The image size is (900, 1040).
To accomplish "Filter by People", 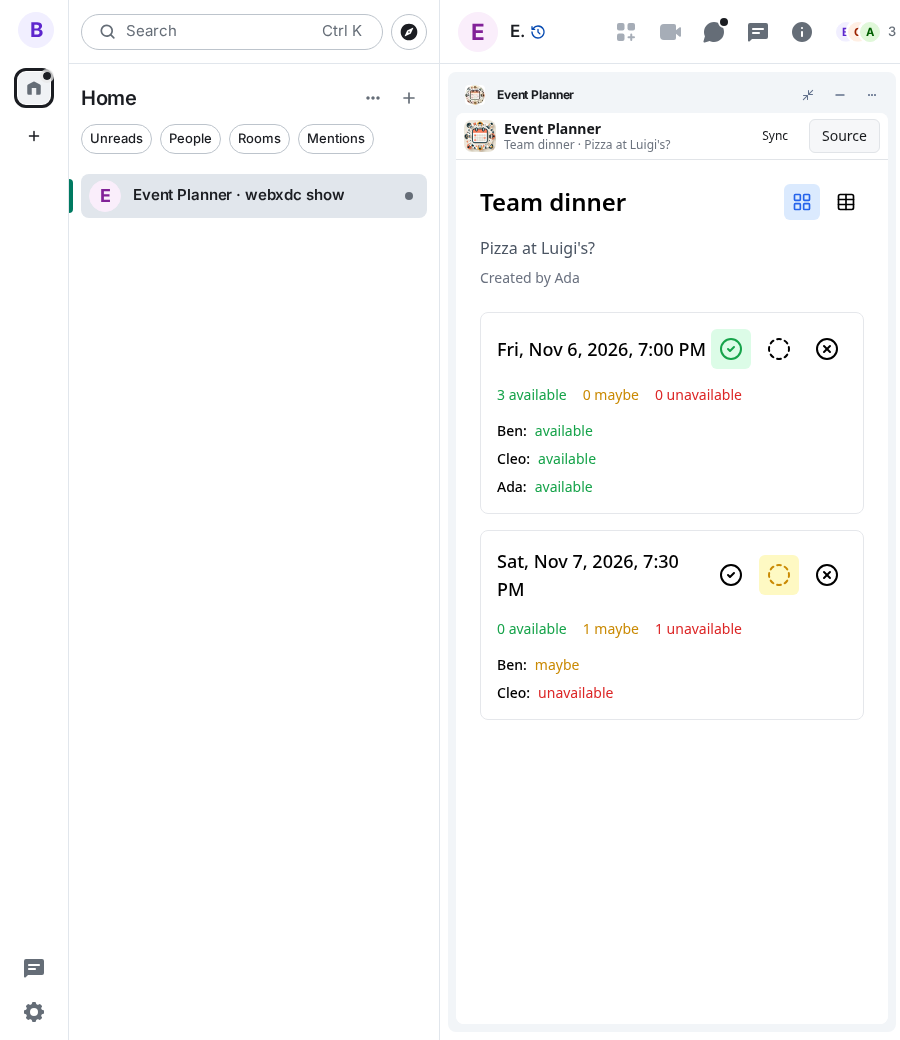I will tap(190, 139).
